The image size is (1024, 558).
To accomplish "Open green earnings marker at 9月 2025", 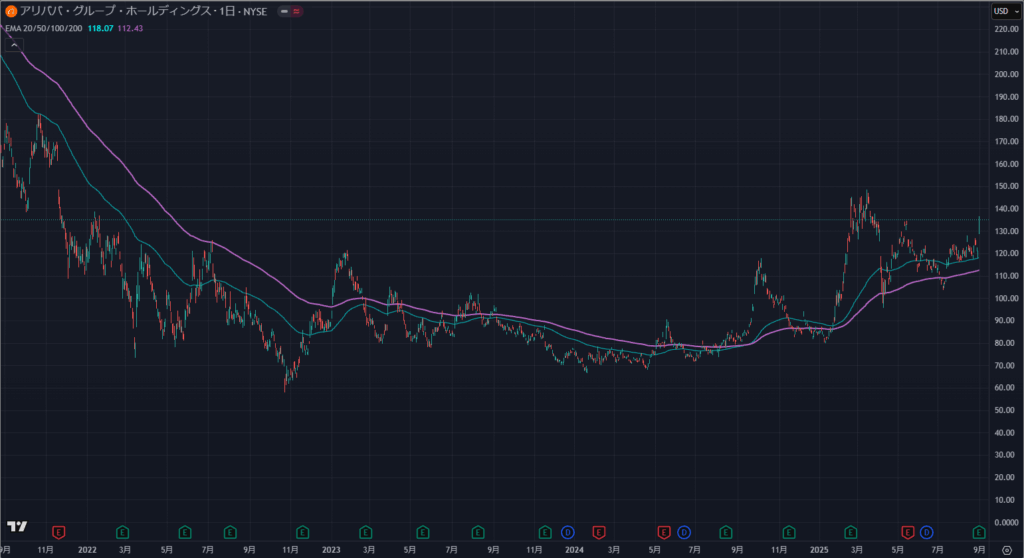I will coord(979,533).
